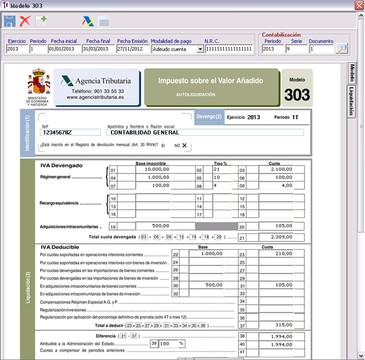
Task: Switch to the Liquidación side tab
Action: (351, 101)
